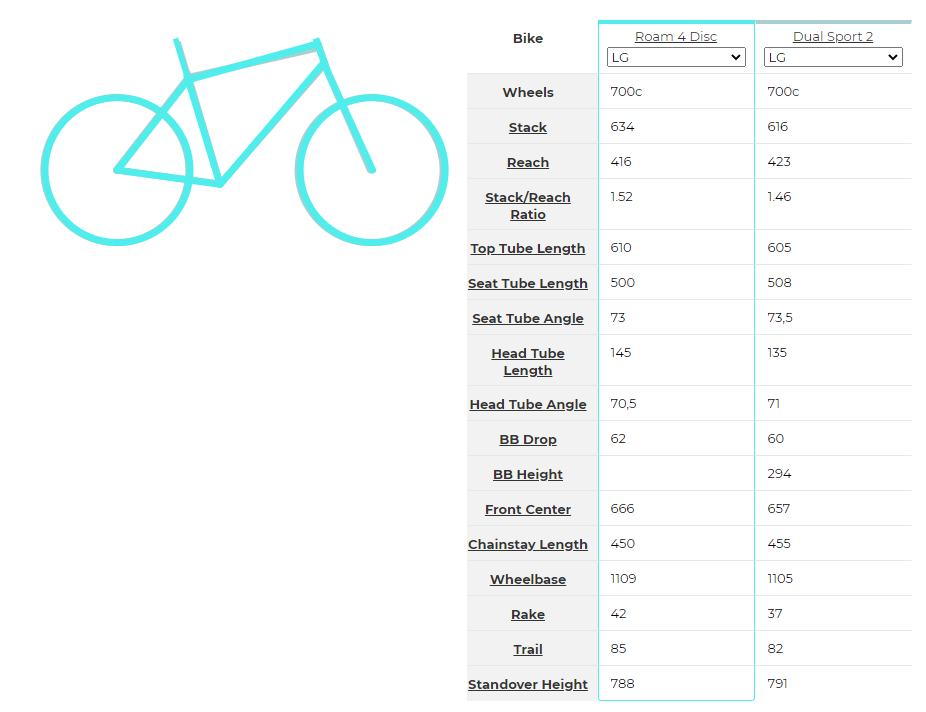This screenshot has height=712, width=926.
Task: Click the seat tube length value 508
Action: 780,283
